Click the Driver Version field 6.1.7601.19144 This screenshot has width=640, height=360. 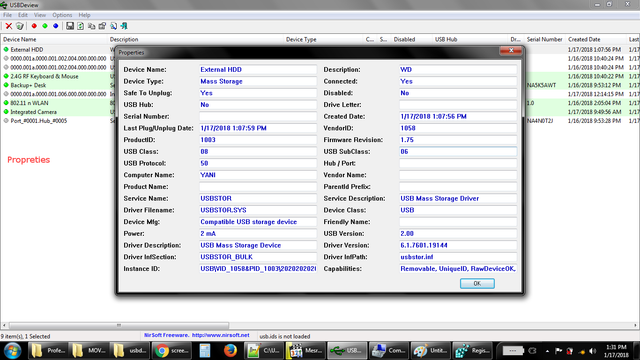click(x=458, y=246)
